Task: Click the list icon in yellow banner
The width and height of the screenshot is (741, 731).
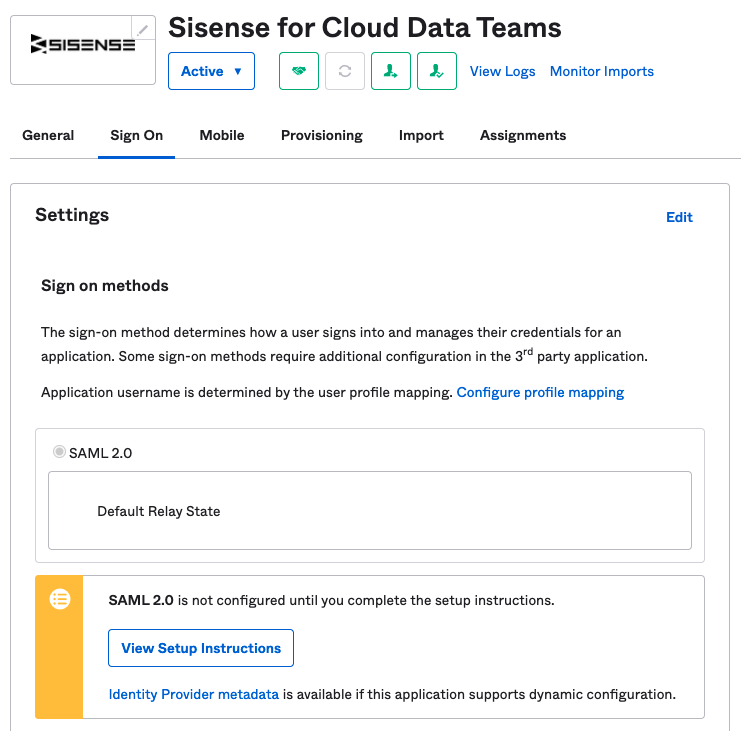Action: (60, 599)
